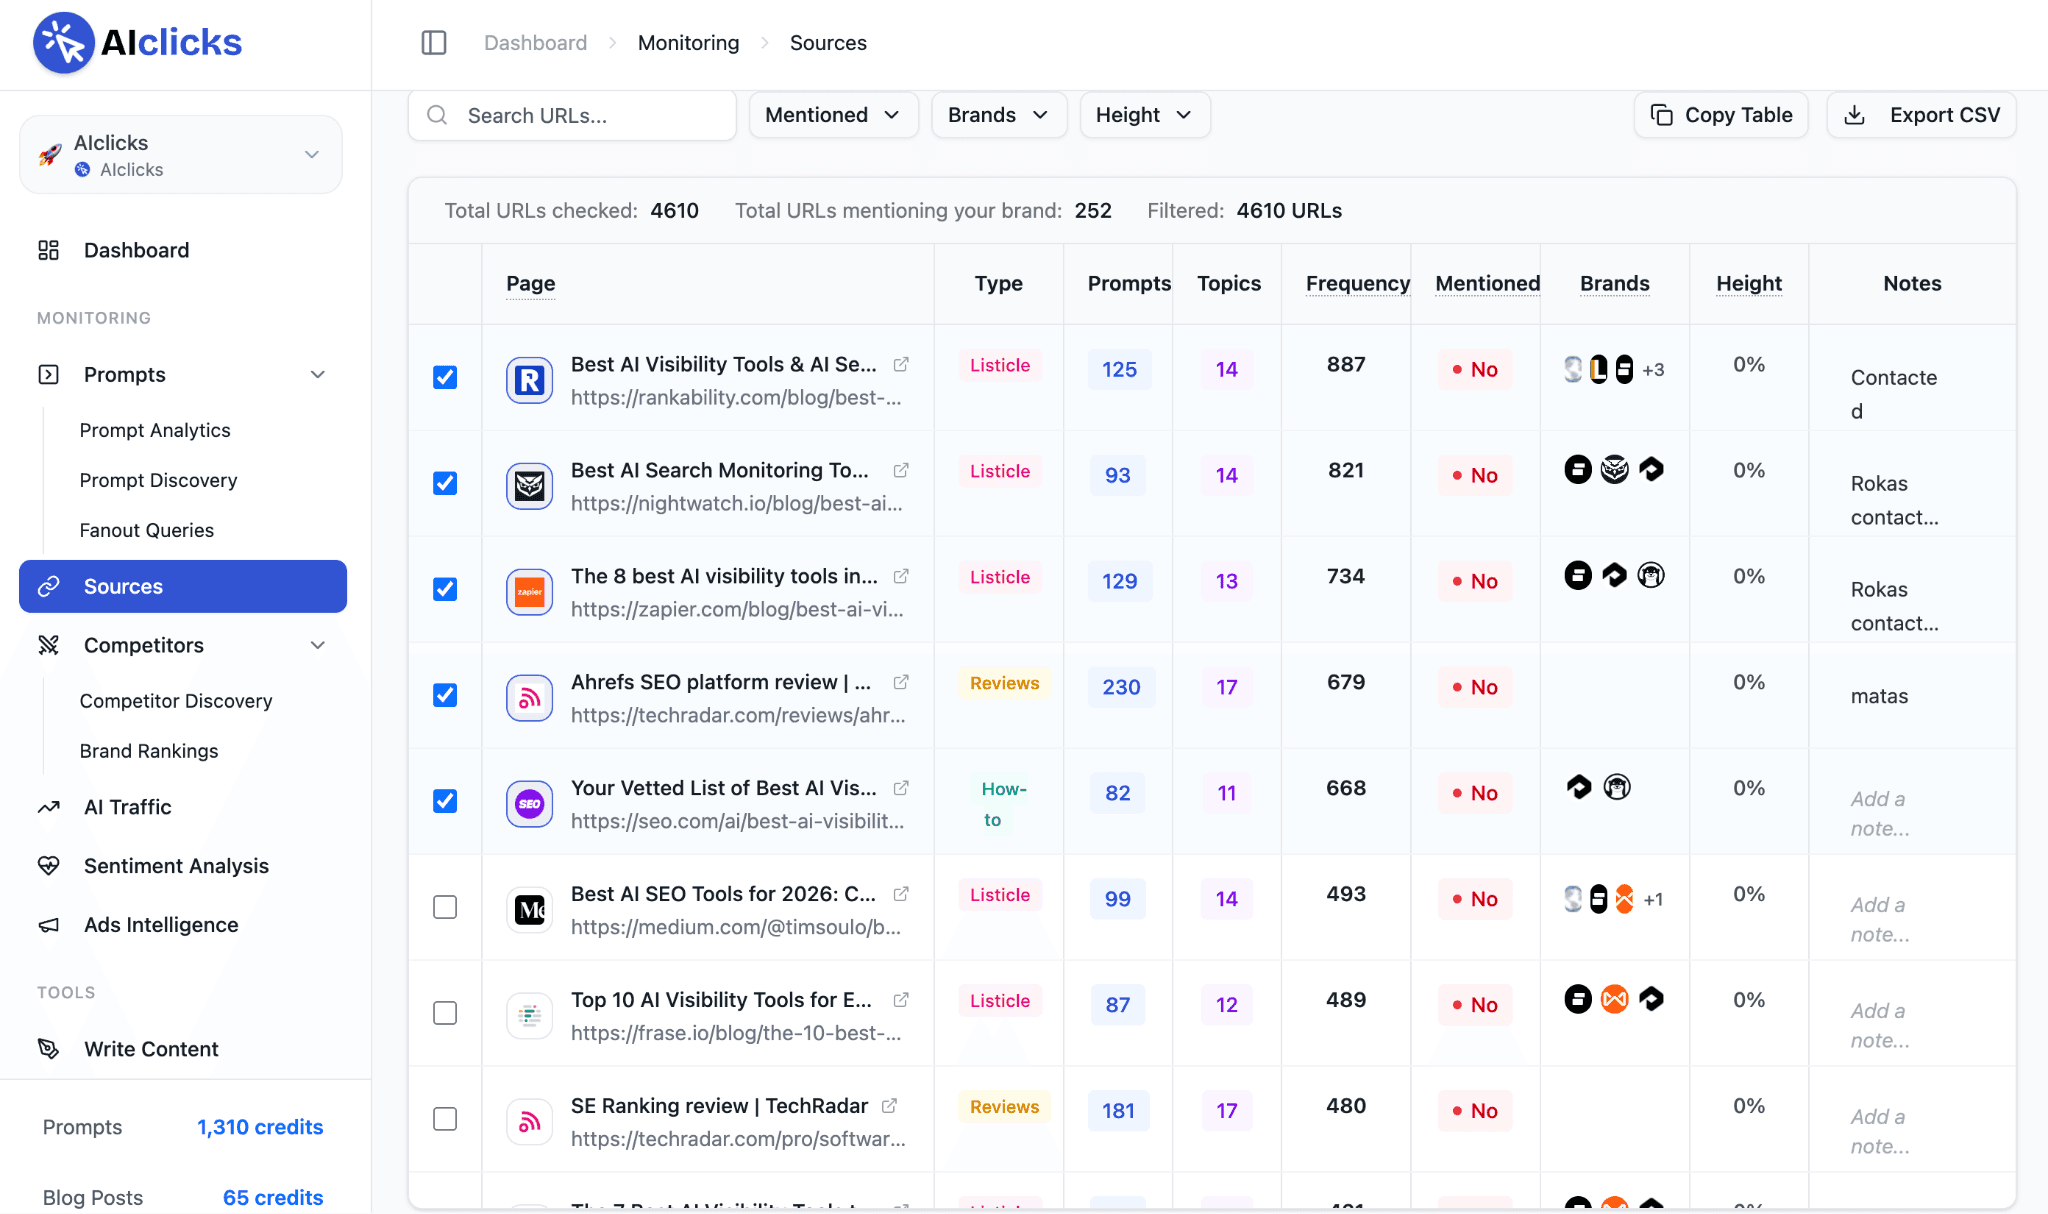Click the Zapier favicon

pyautogui.click(x=530, y=592)
